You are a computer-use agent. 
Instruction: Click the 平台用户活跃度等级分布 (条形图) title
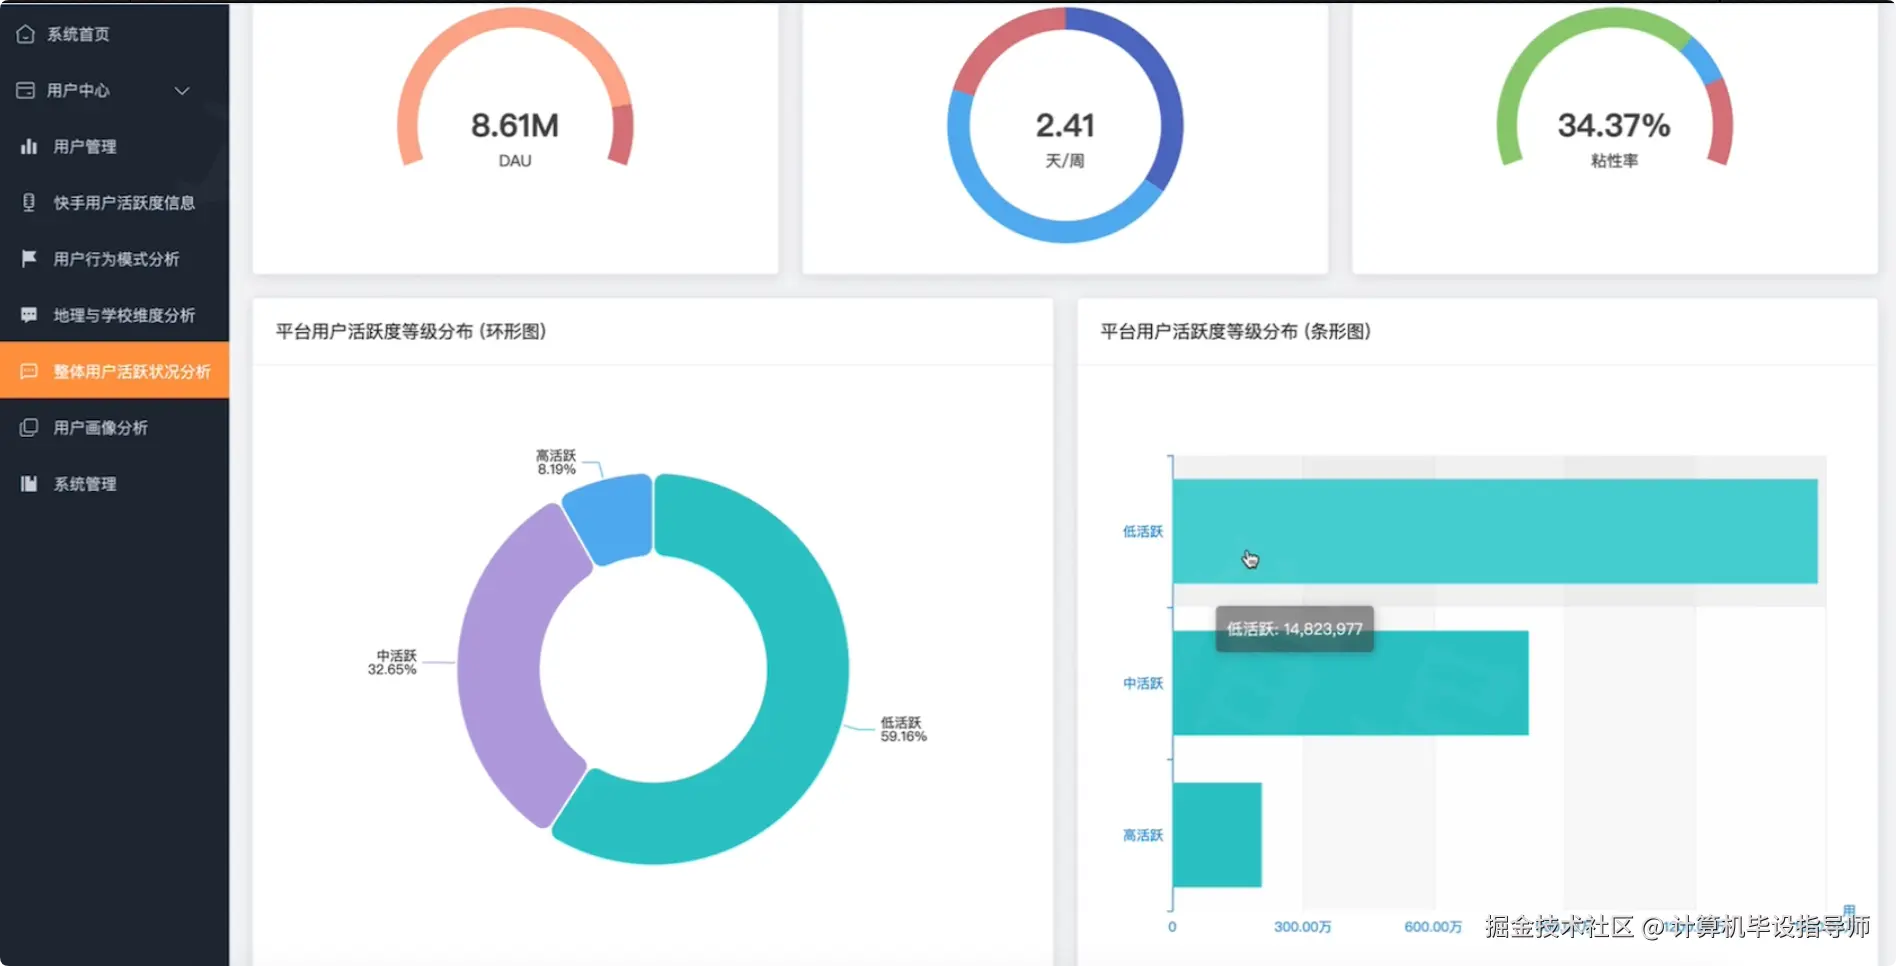1236,331
